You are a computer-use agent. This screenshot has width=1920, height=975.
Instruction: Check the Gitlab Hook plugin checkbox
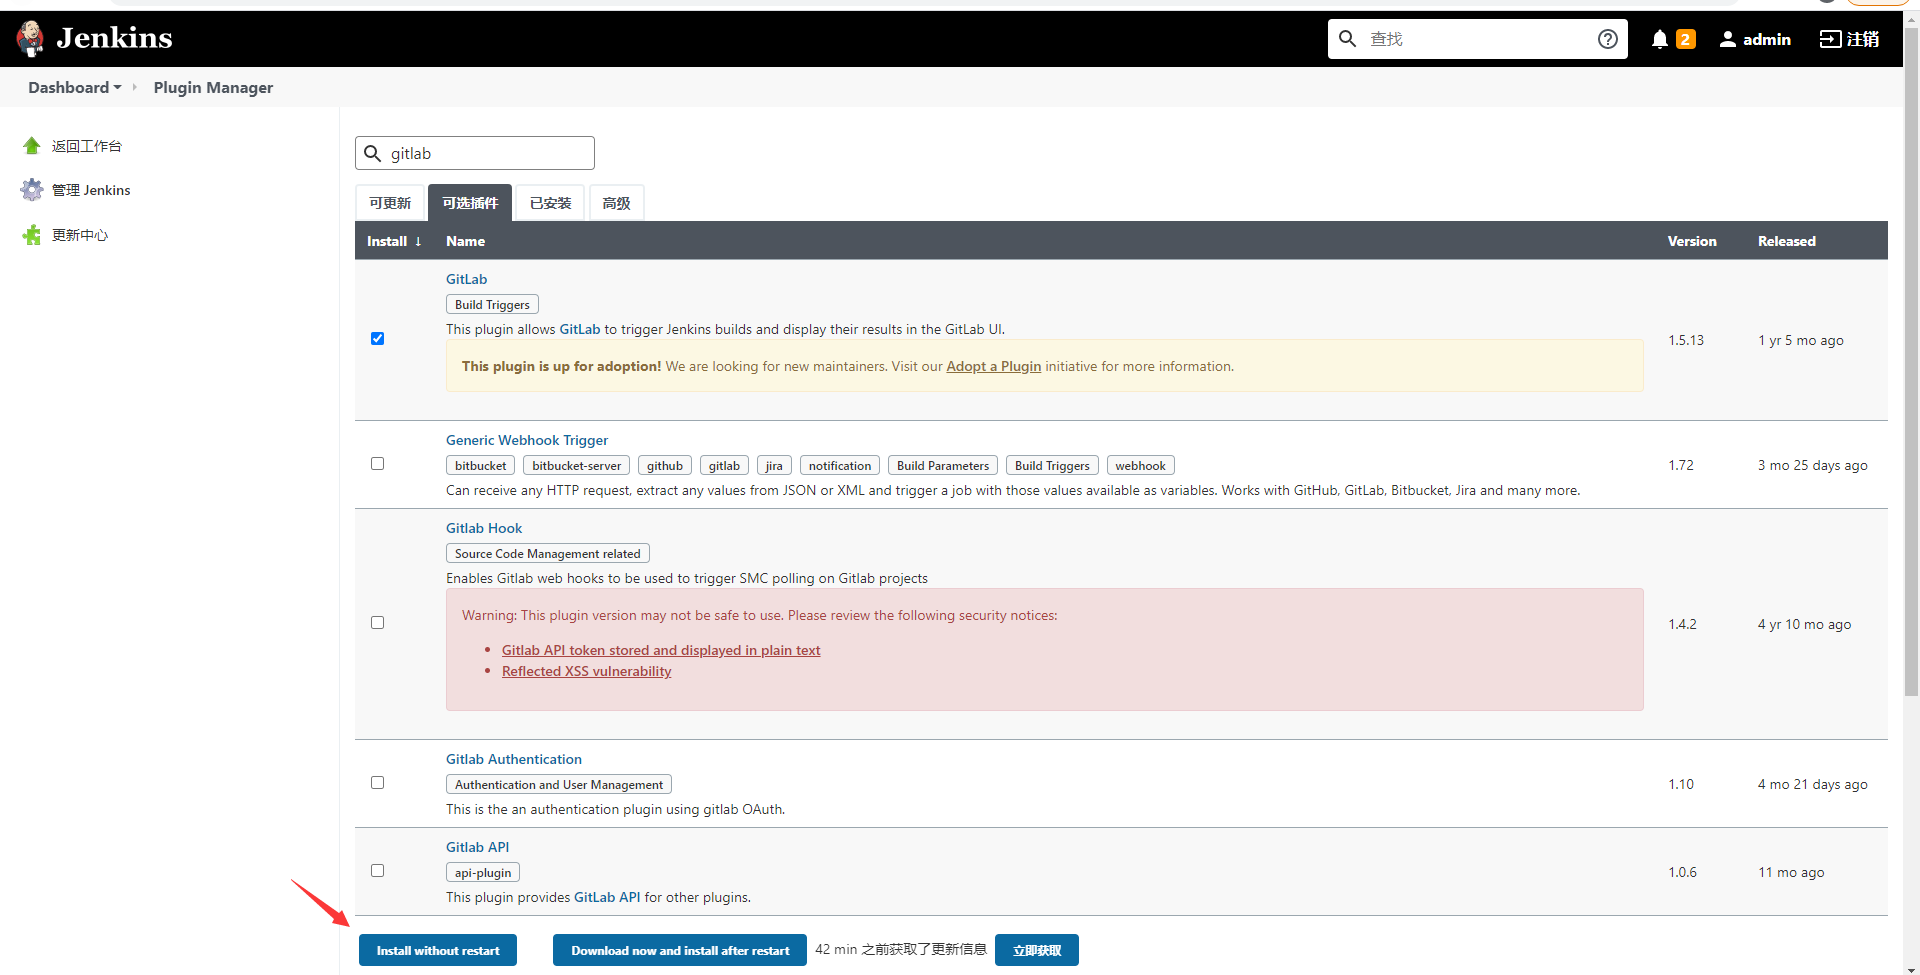[377, 623]
